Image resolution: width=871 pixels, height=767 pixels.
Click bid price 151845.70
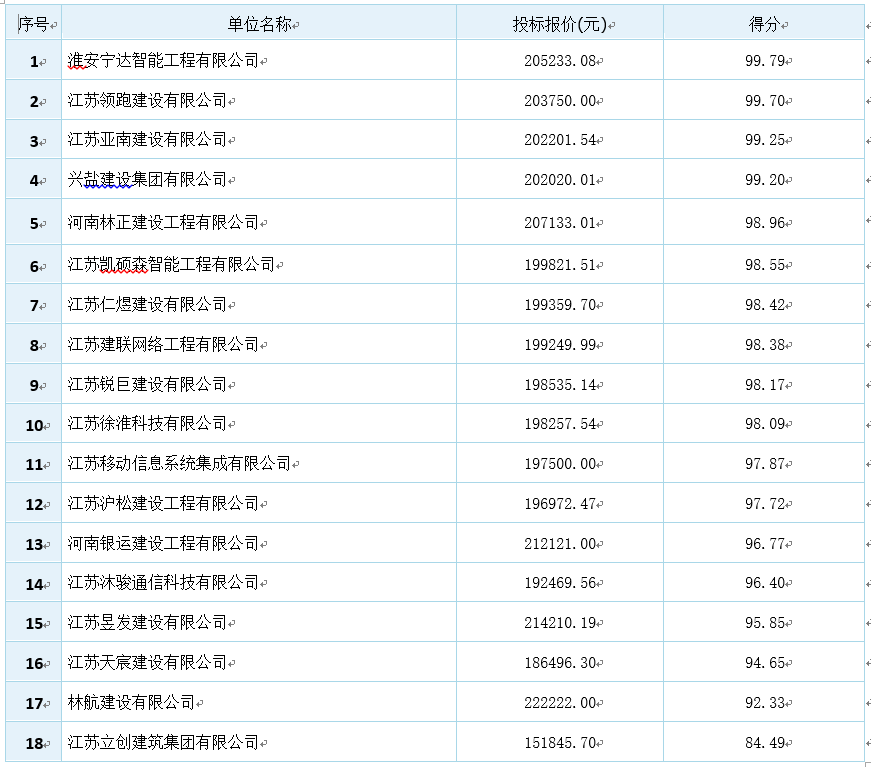pos(560,743)
